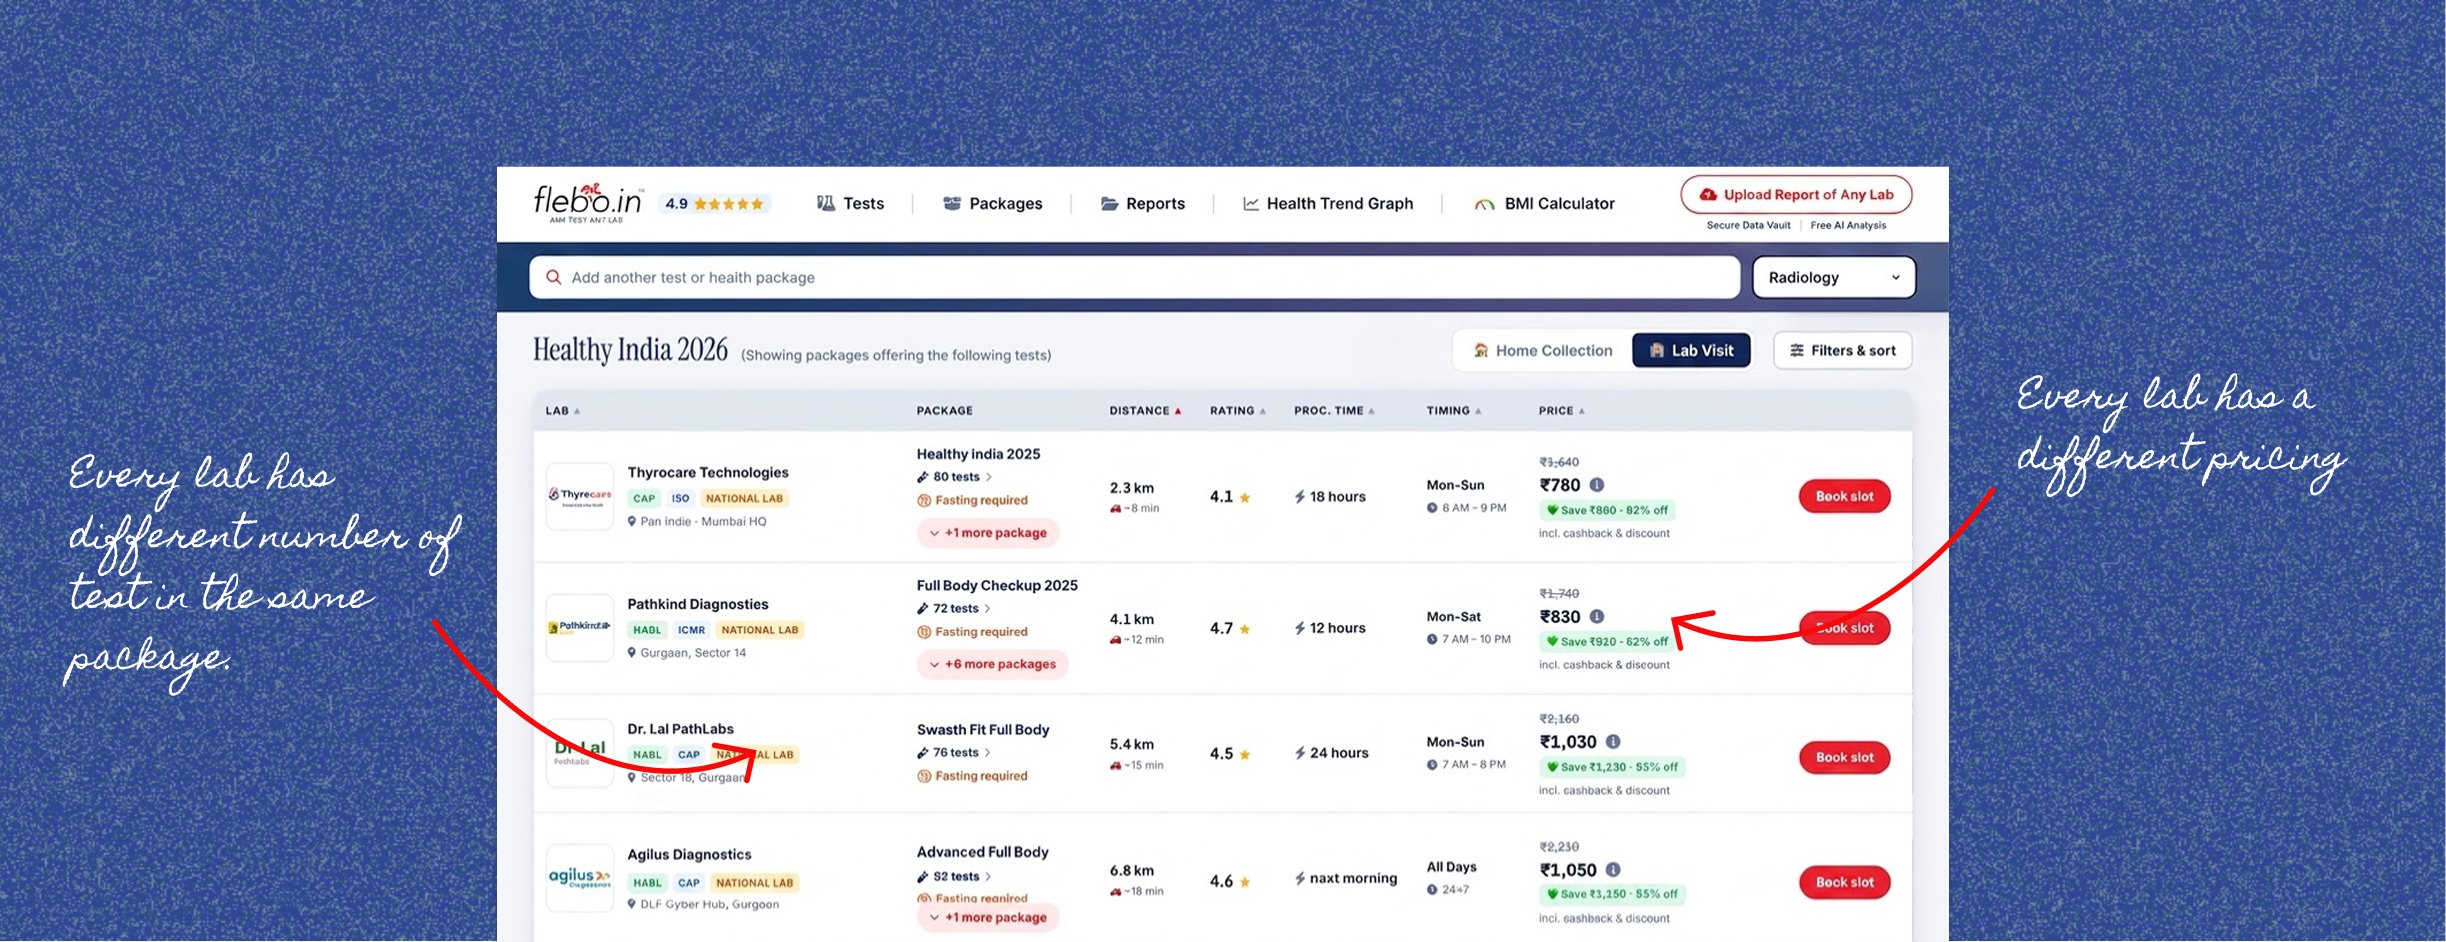The height and width of the screenshot is (942, 2446).
Task: Click the Pathkind Diagnostics logo thumbnail
Action: click(x=580, y=628)
